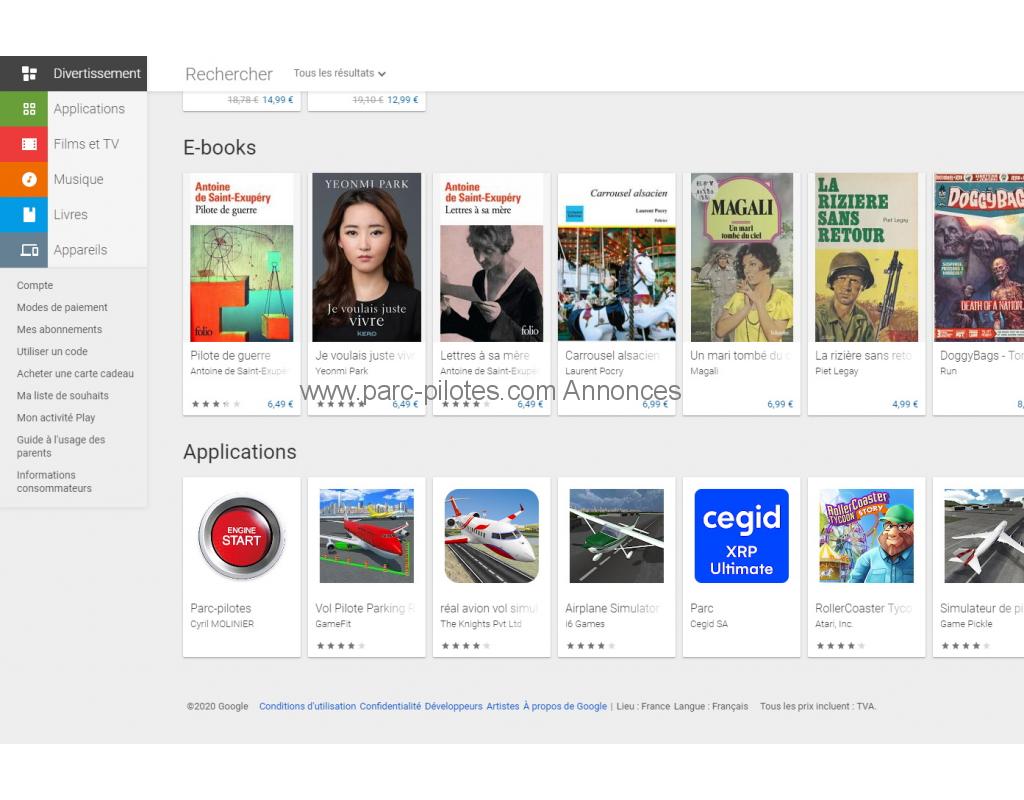
Task: Click the orange Musique icon
Action: (29, 179)
